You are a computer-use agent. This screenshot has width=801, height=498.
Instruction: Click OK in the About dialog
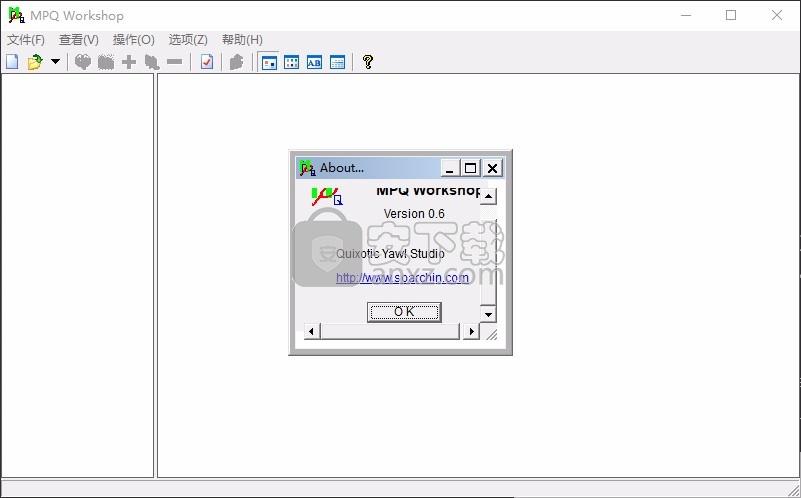[404, 312]
